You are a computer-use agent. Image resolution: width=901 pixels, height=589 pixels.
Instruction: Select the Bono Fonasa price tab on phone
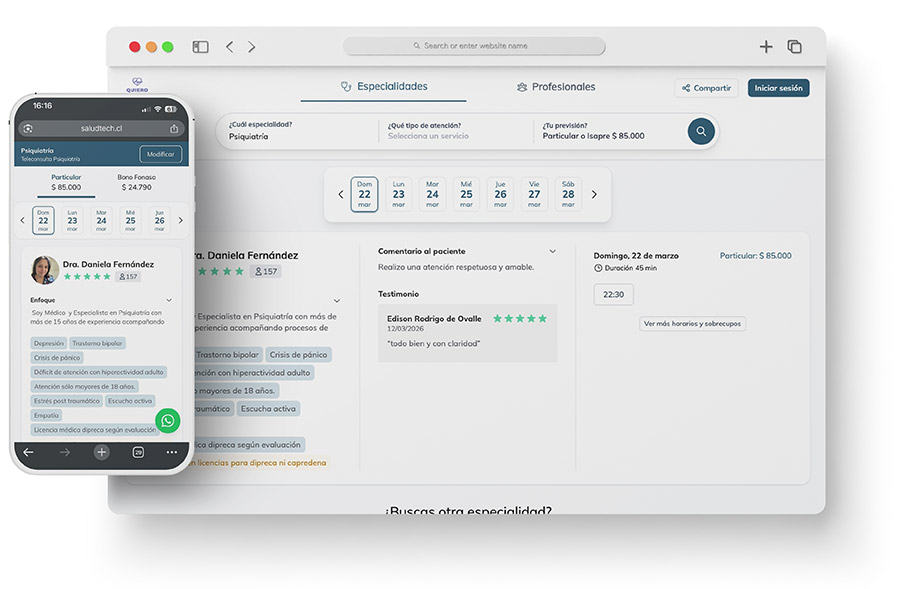click(x=136, y=182)
